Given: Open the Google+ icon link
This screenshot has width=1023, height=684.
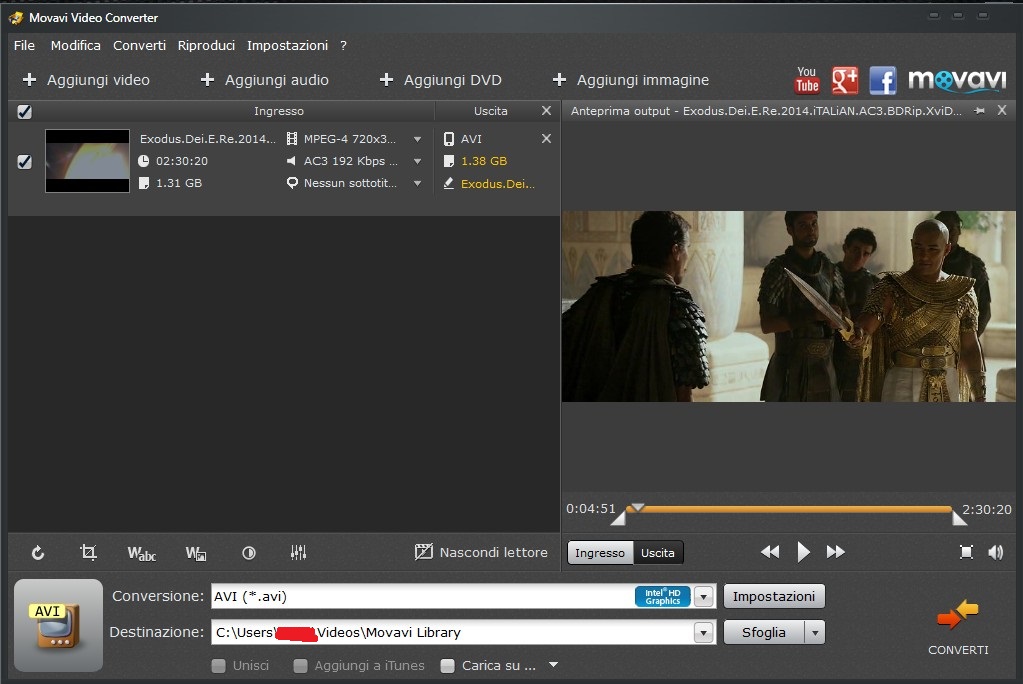Looking at the screenshot, I should 845,80.
